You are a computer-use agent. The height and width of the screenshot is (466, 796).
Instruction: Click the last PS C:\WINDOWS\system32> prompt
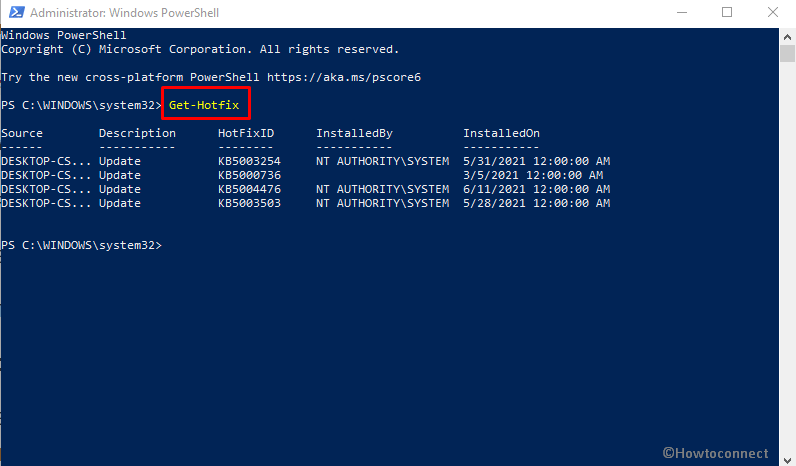(x=81, y=245)
